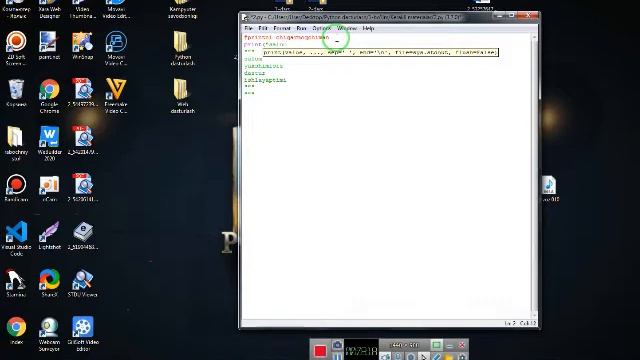Select the PDF file icon beside Google Chrome
Viewport: 640px width, 360px height.
[82, 93]
